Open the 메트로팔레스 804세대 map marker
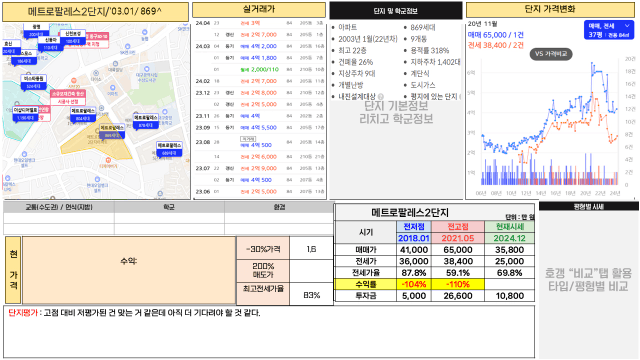Screen dimensions: 640x360 pyautogui.click(x=83, y=114)
